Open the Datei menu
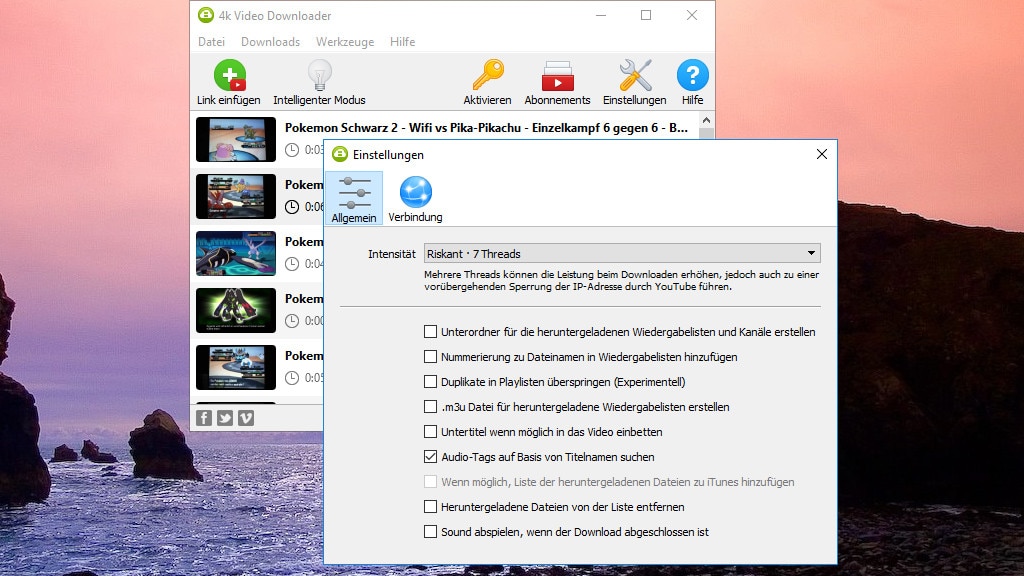This screenshot has height=576, width=1024. [x=212, y=42]
